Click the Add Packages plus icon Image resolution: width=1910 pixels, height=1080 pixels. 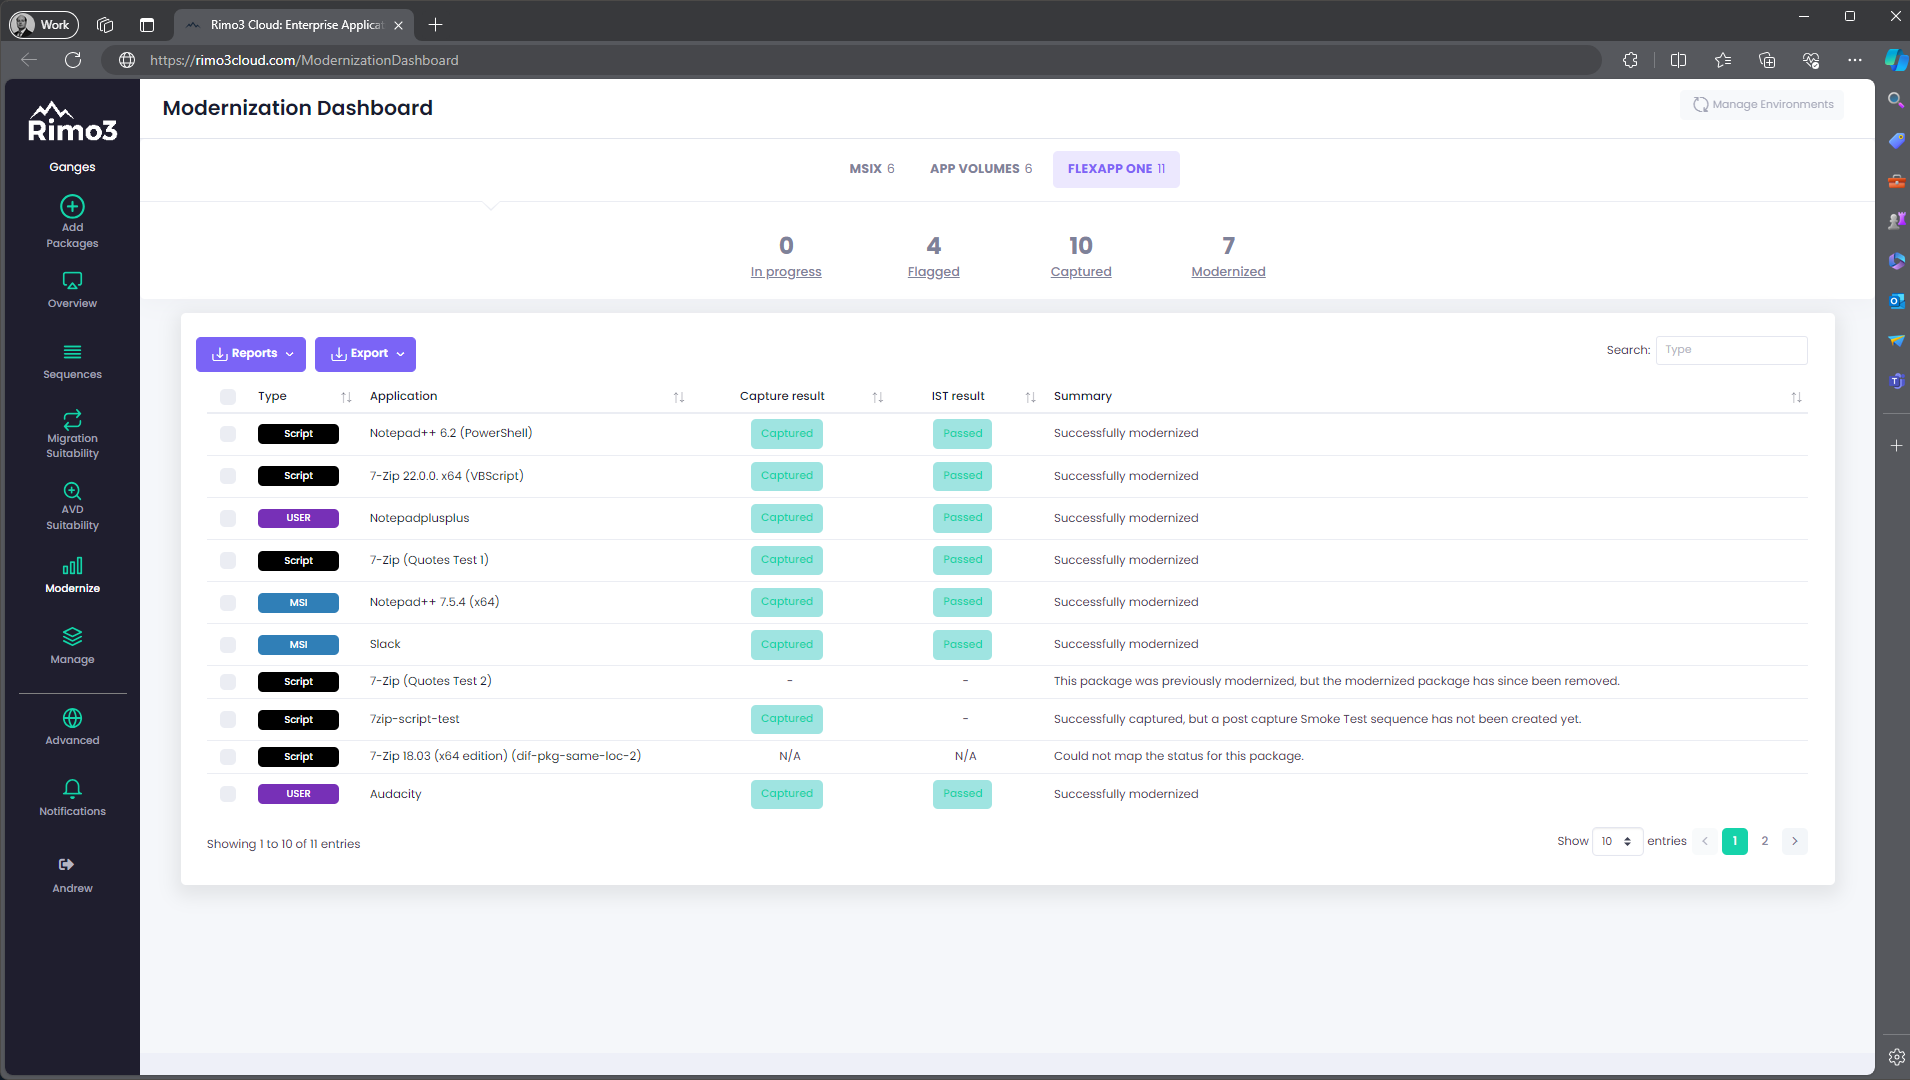[x=72, y=207]
